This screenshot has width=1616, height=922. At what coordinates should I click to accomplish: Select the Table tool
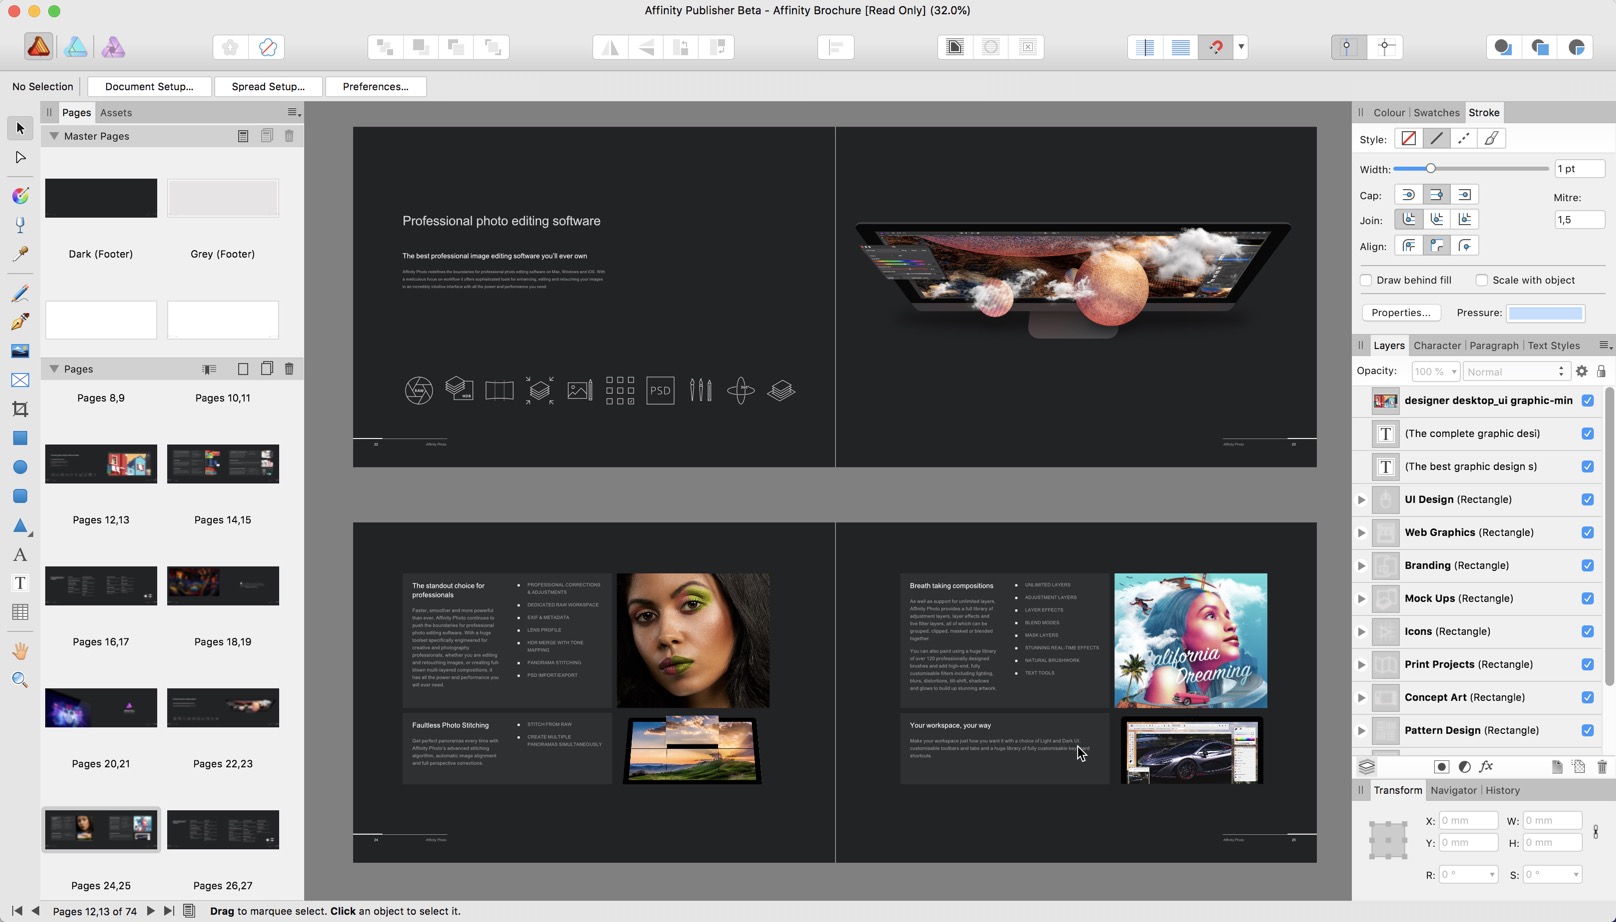coord(20,612)
